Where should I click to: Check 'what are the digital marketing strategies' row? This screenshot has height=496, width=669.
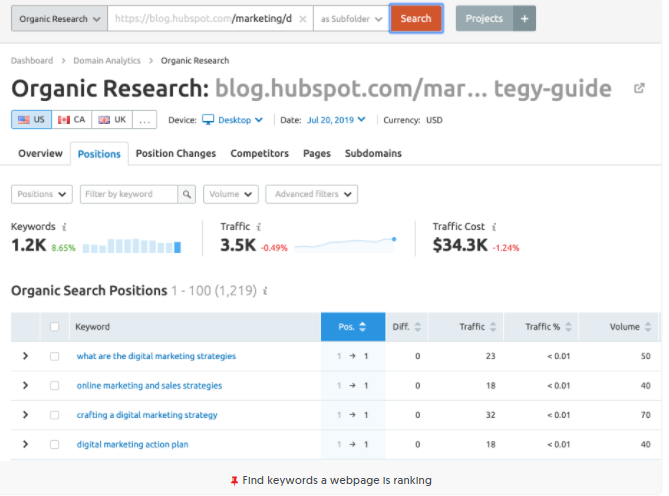[x=55, y=356]
